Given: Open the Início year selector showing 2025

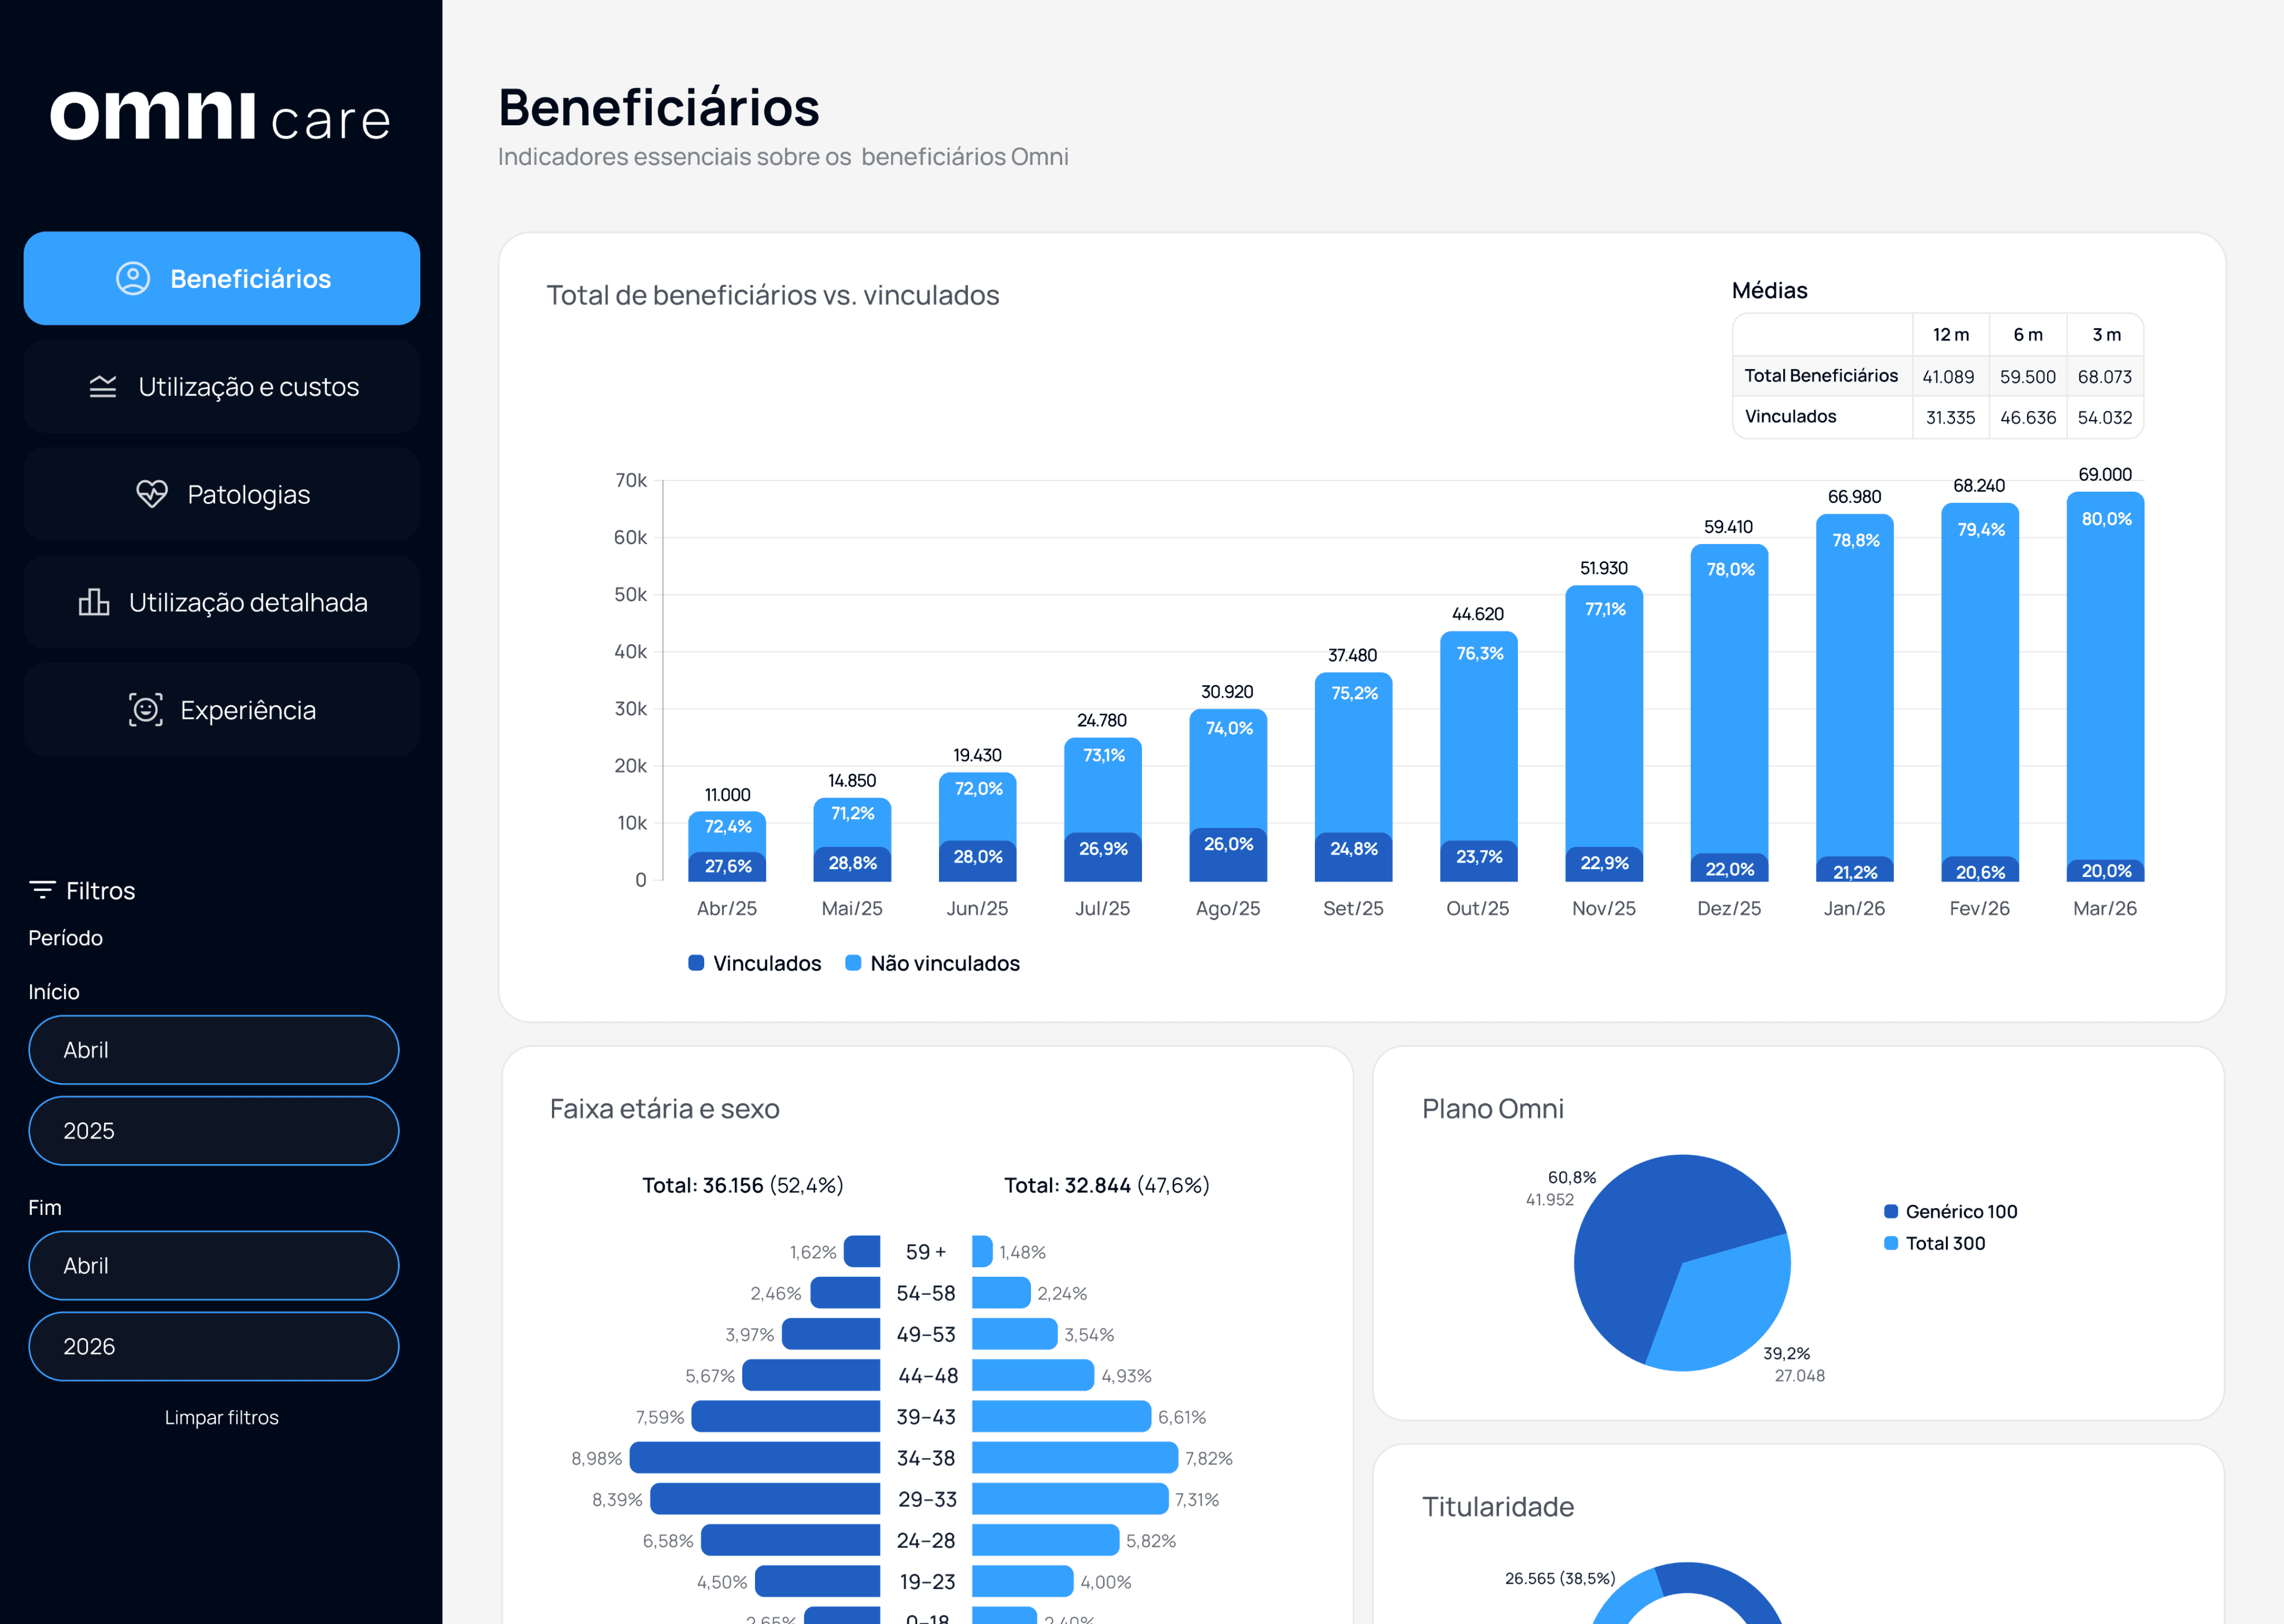Looking at the screenshot, I should coord(213,1130).
